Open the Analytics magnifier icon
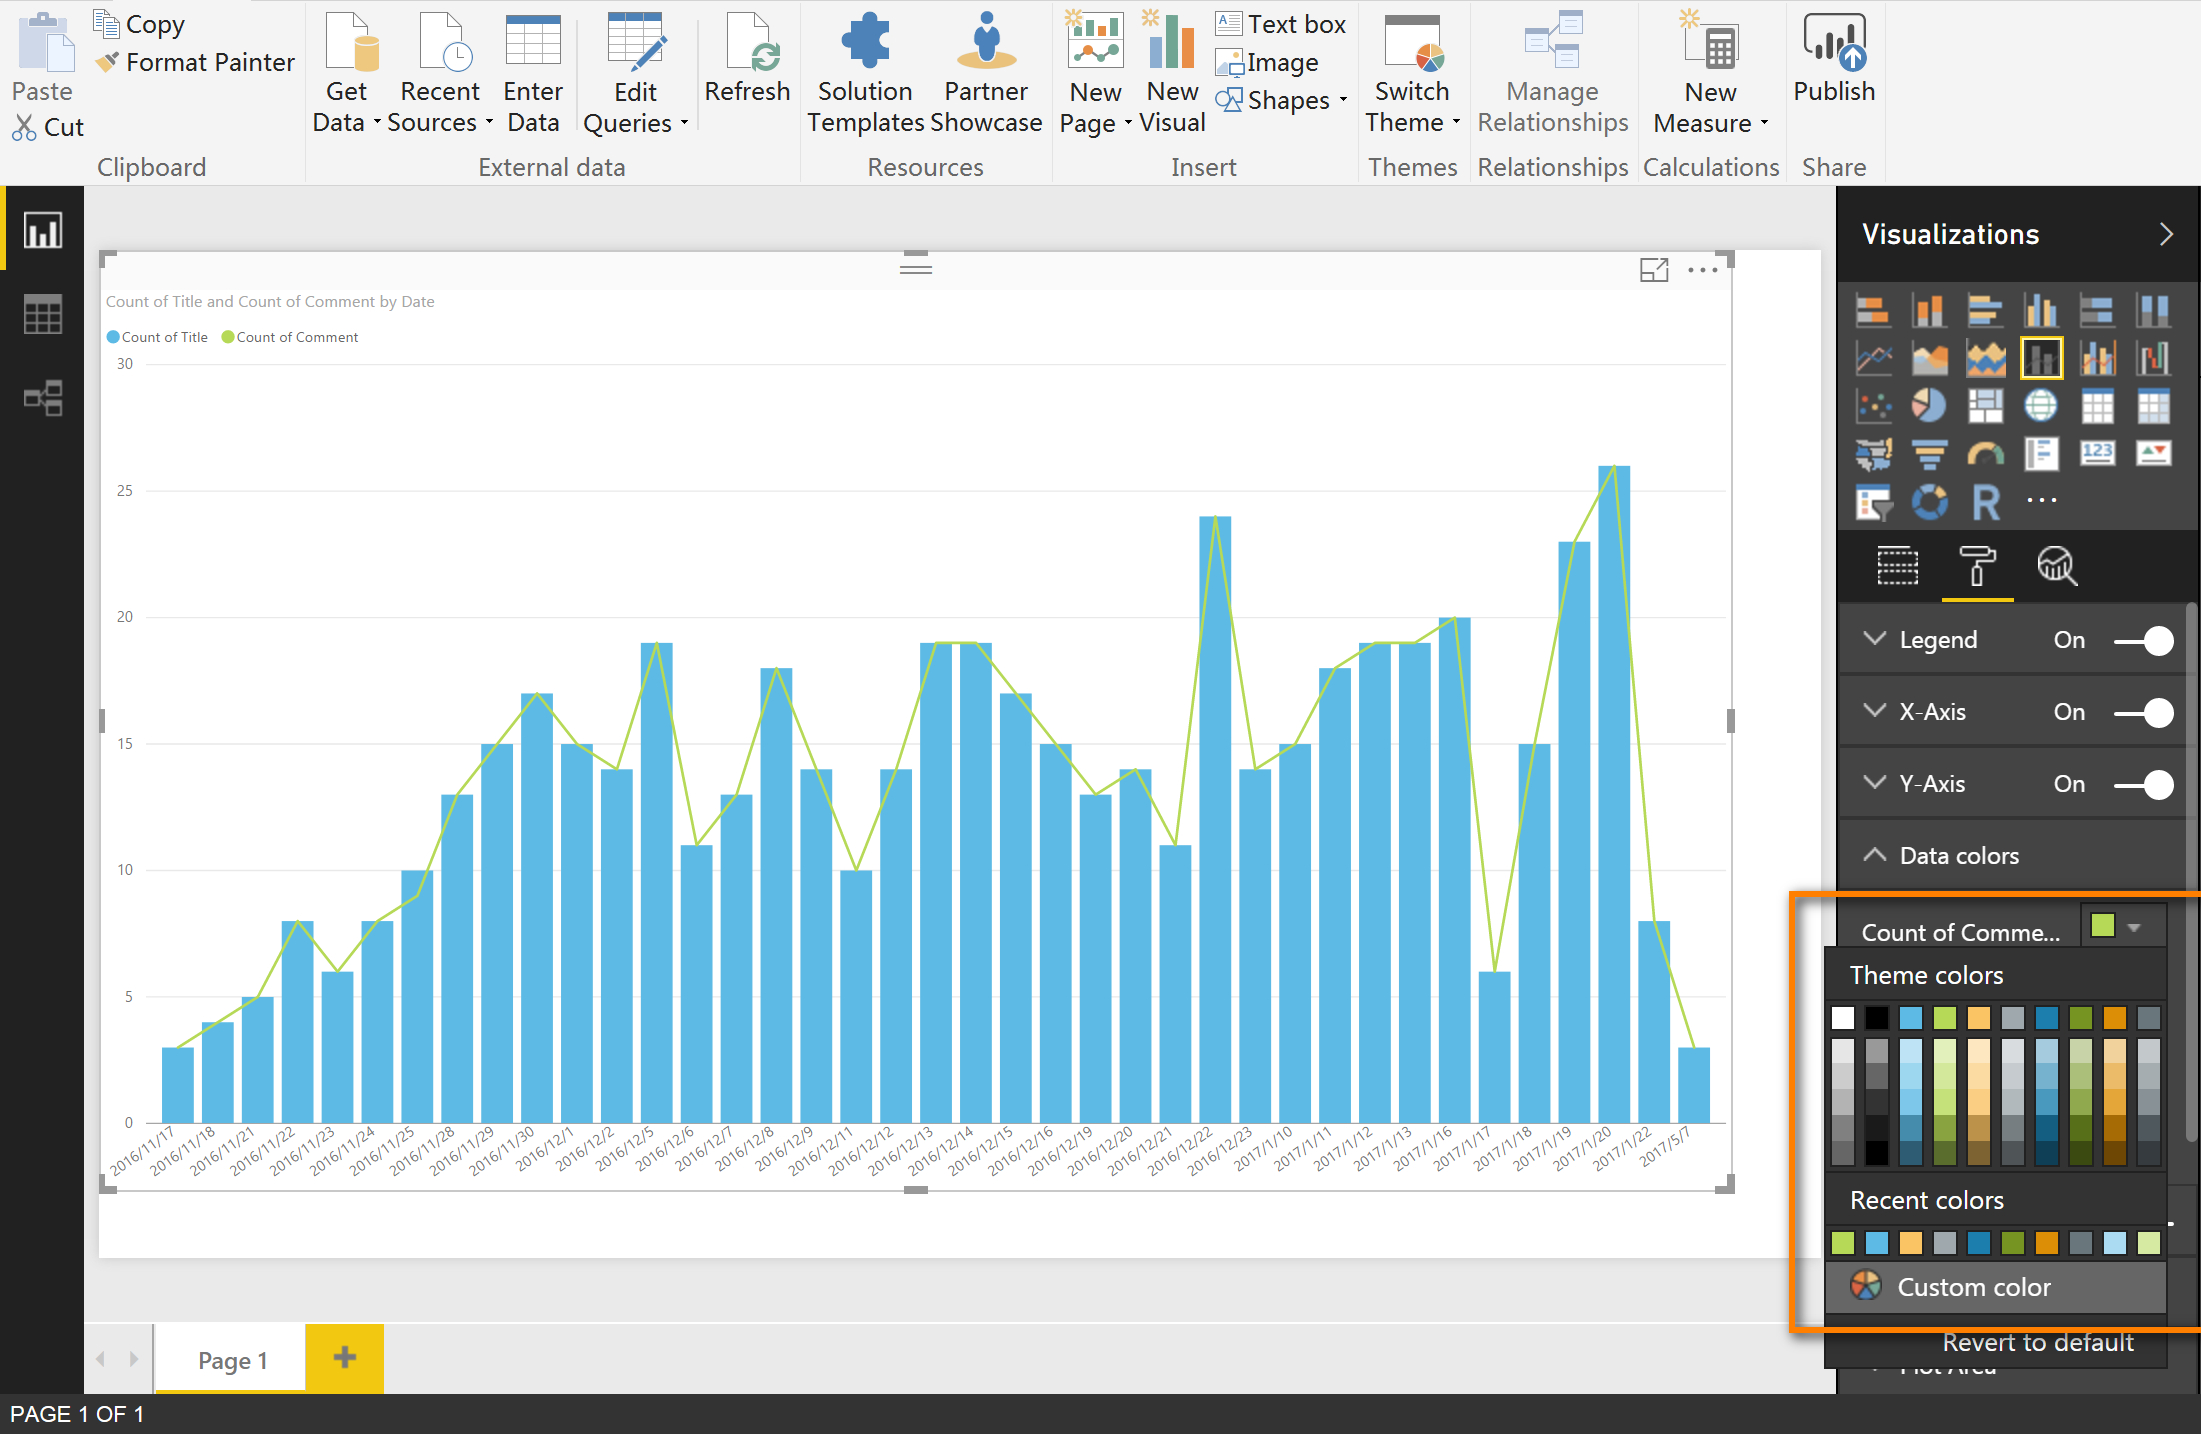Image resolution: width=2201 pixels, height=1434 pixels. click(x=2057, y=566)
